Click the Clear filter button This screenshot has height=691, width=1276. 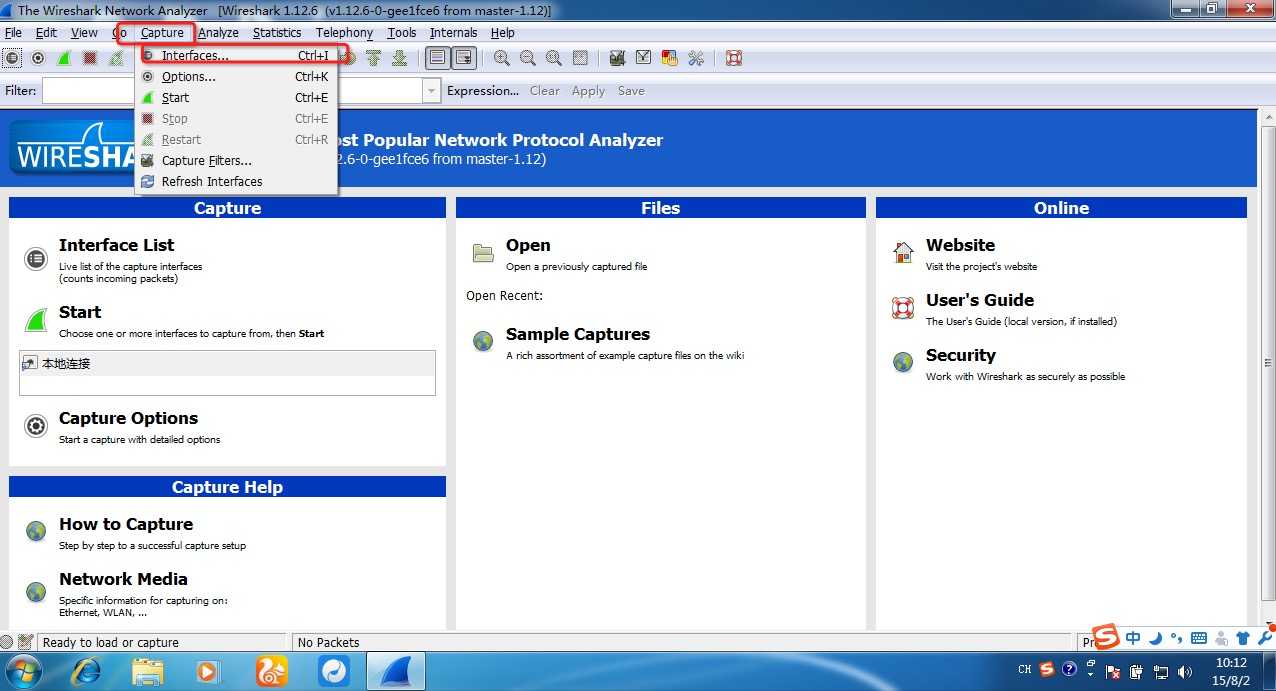(x=545, y=91)
